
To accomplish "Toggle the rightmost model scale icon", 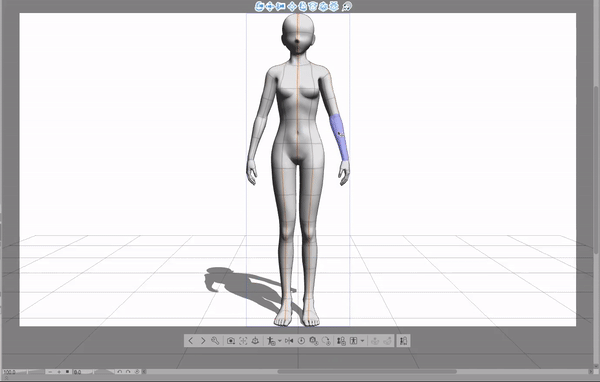I will 403,341.
